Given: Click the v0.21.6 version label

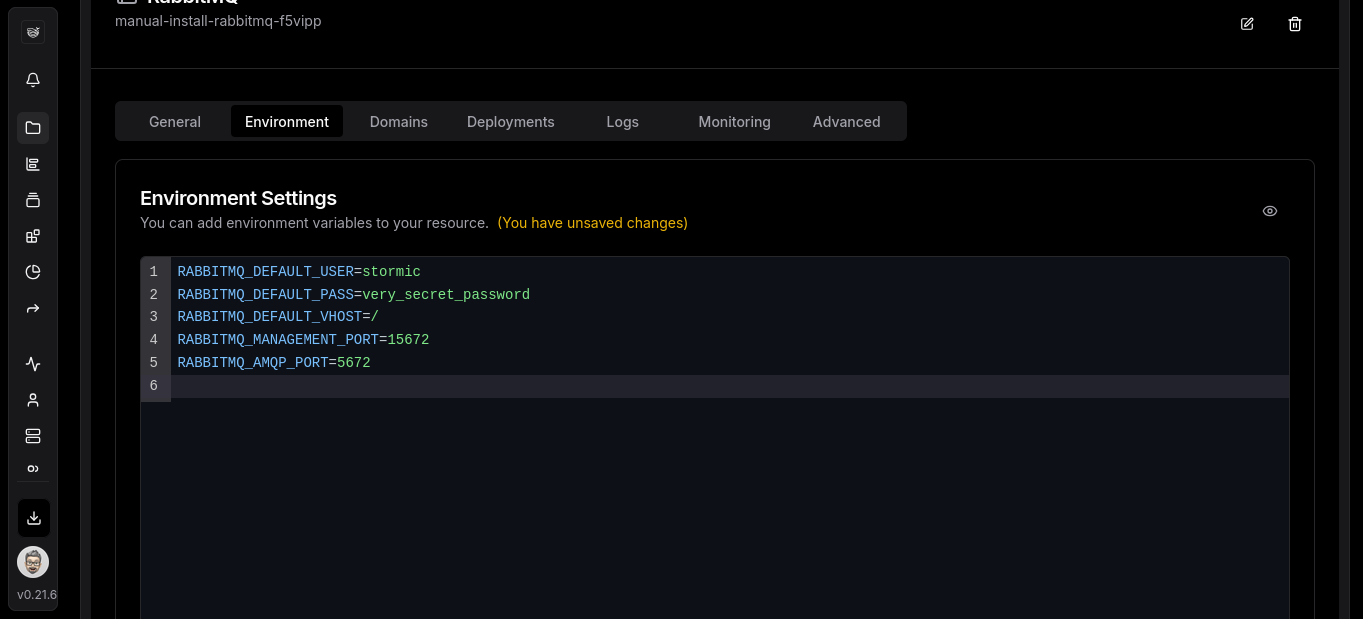Looking at the screenshot, I should 37,594.
